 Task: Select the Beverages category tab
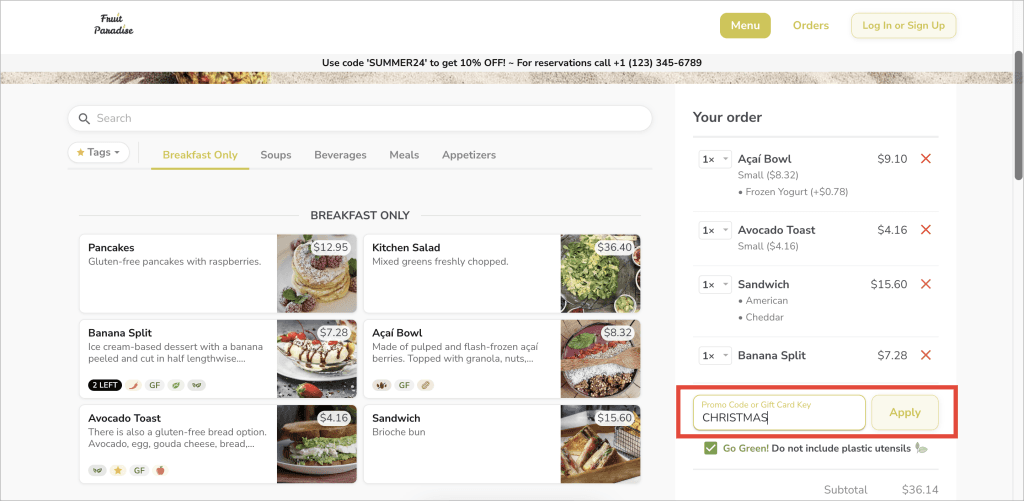point(340,155)
